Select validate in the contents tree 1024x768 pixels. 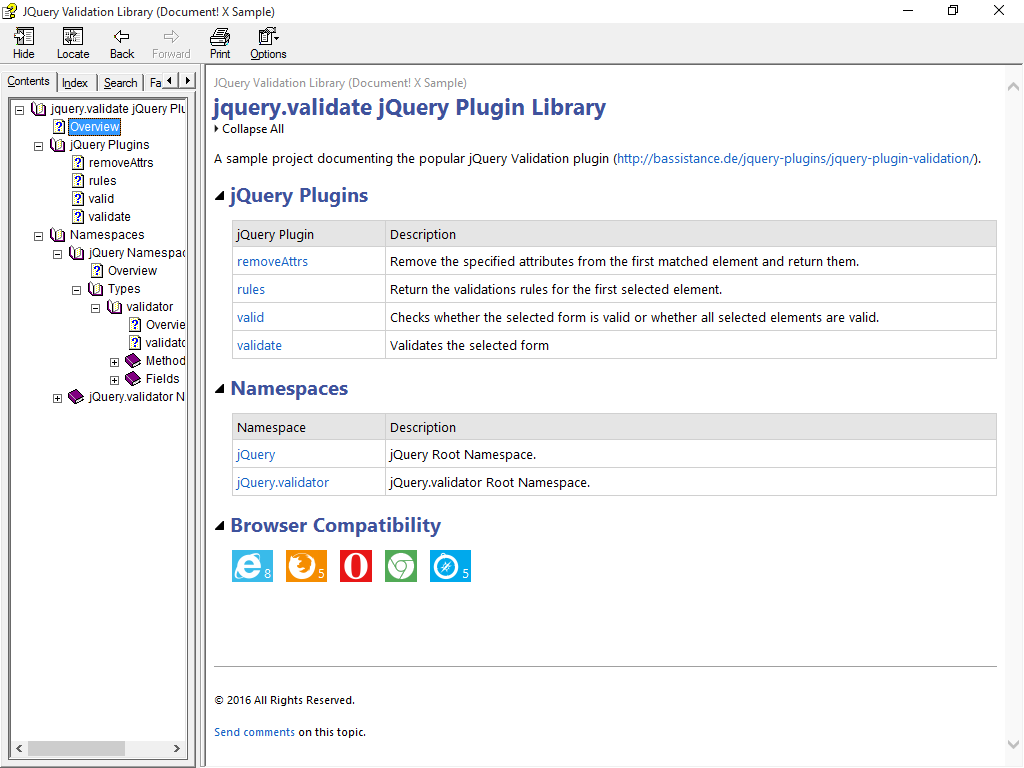pyautogui.click(x=110, y=216)
